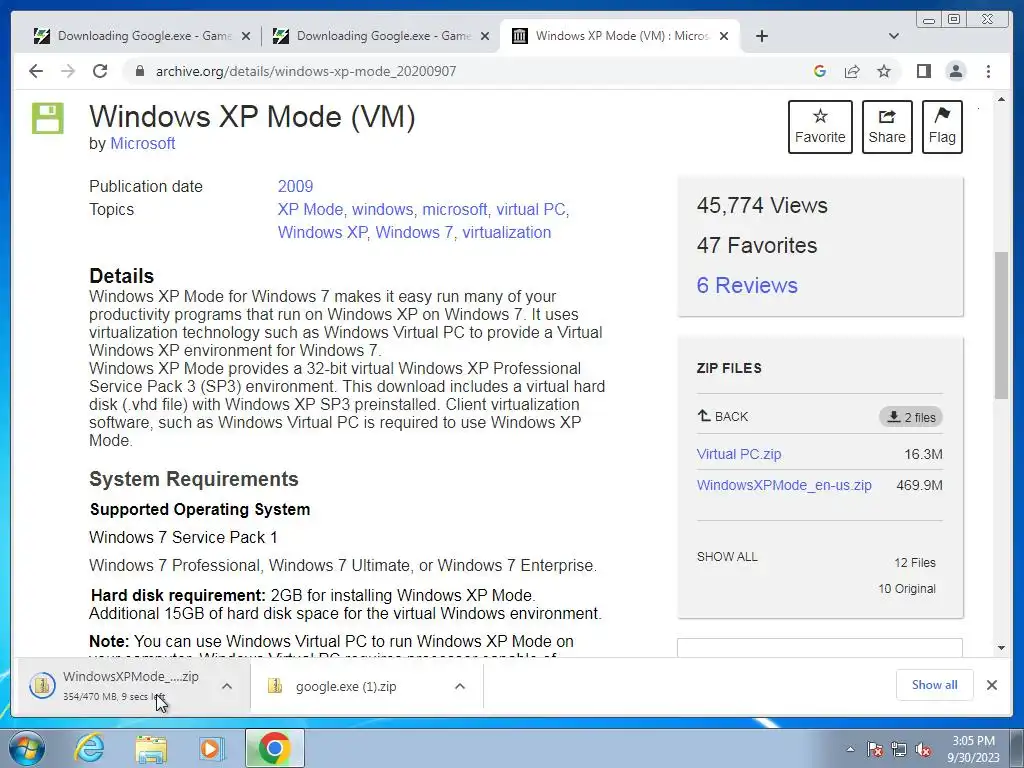Click the scrollbar down arrow
The image size is (1024, 768).
(1001, 648)
